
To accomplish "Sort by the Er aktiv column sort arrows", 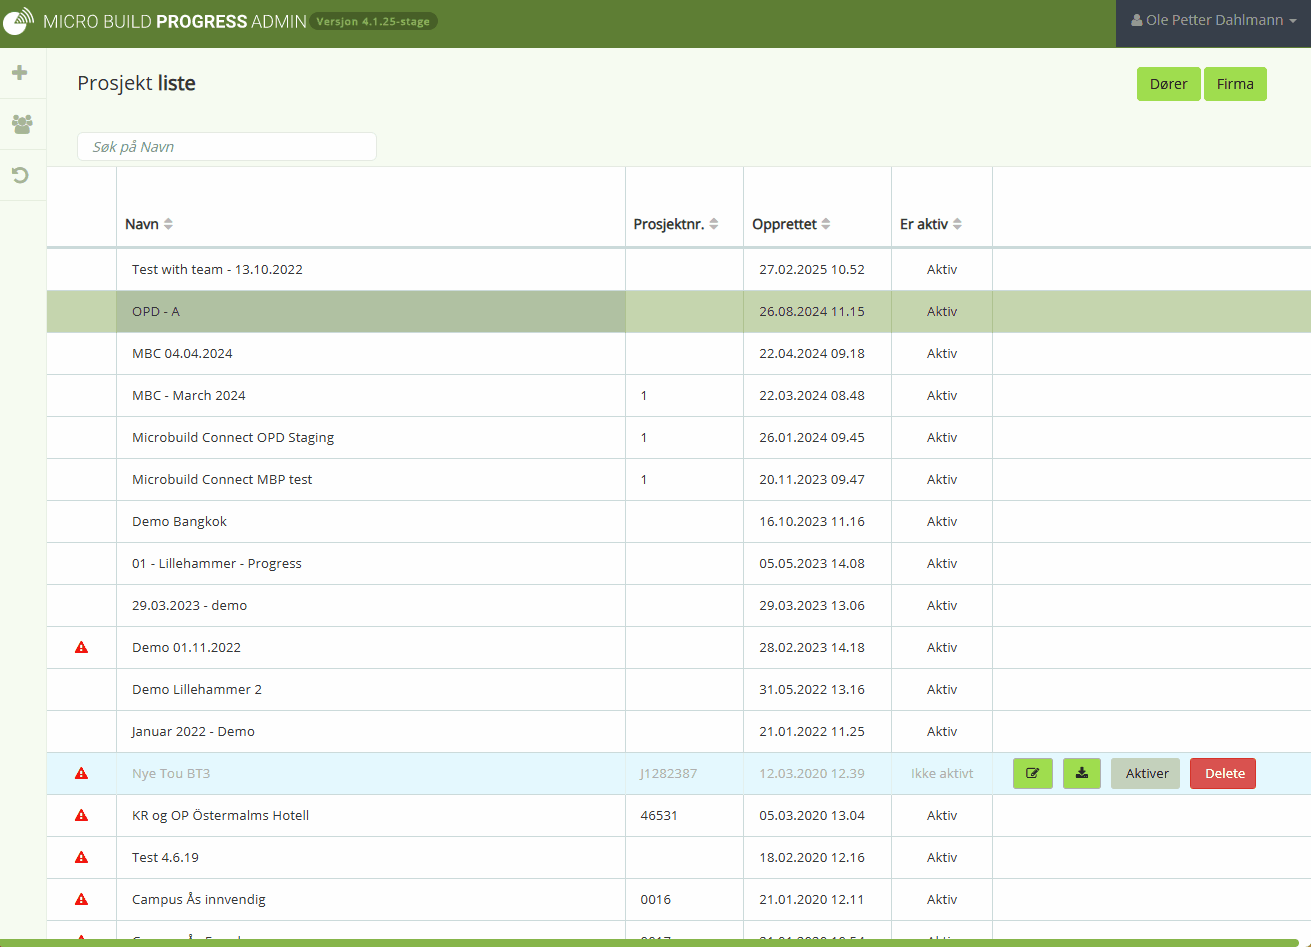I will click(957, 224).
